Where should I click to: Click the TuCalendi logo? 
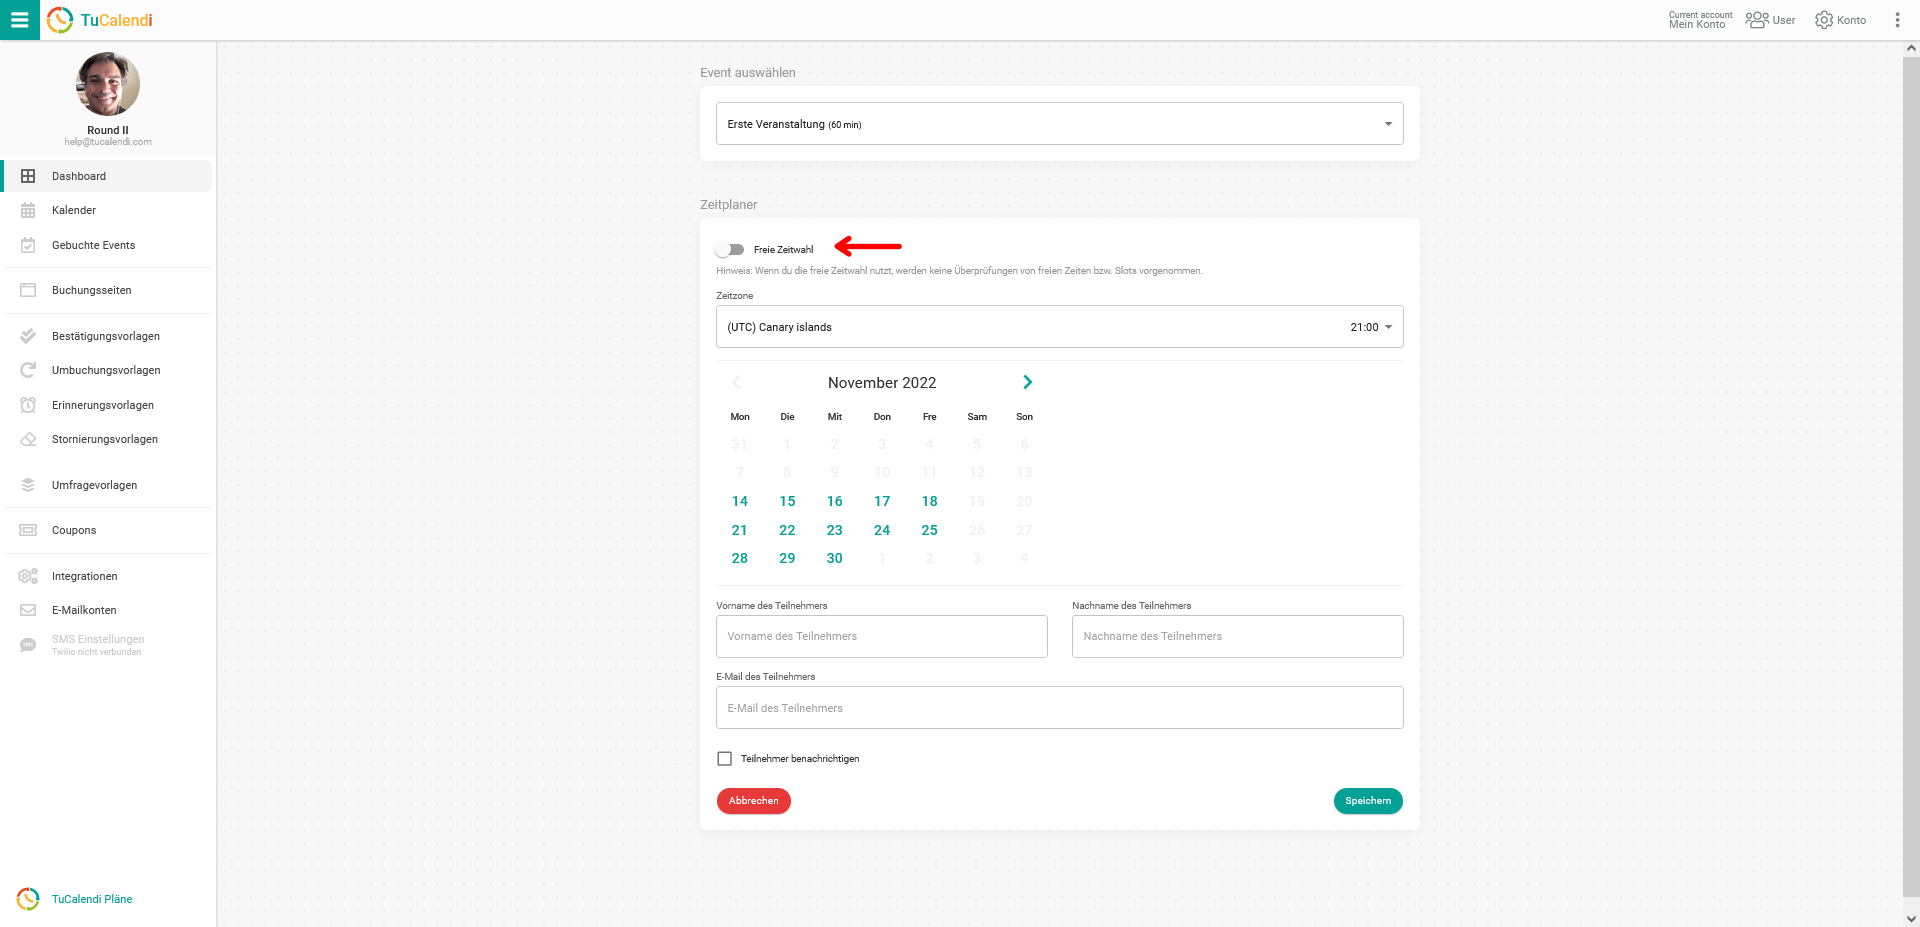(100, 20)
